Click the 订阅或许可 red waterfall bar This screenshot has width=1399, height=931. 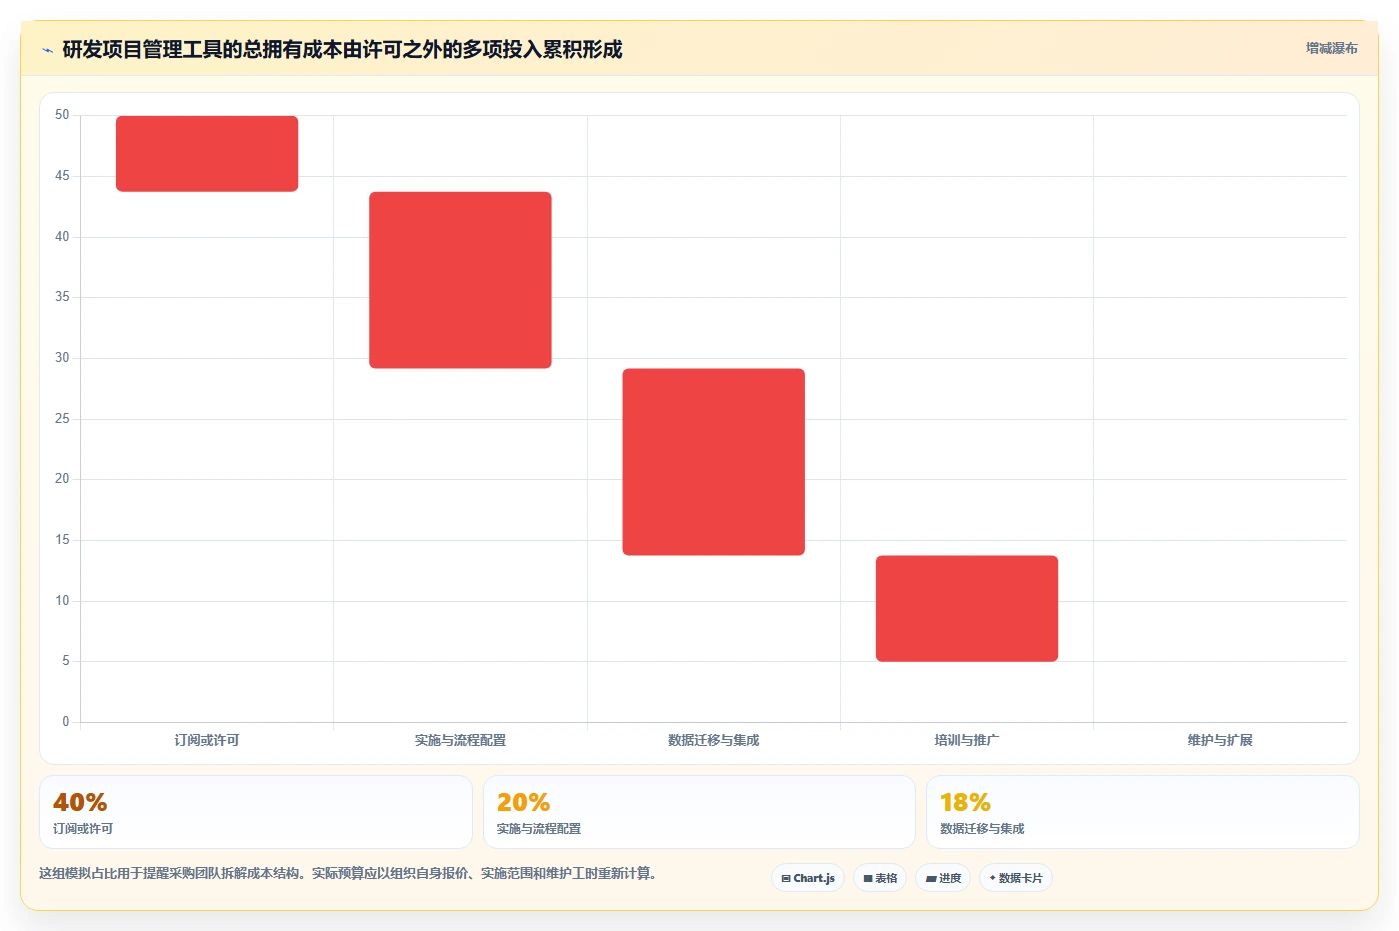coord(207,154)
